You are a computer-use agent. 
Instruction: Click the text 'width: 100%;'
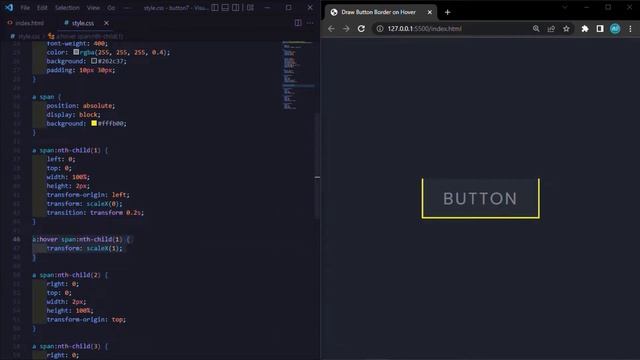pyautogui.click(x=68, y=177)
